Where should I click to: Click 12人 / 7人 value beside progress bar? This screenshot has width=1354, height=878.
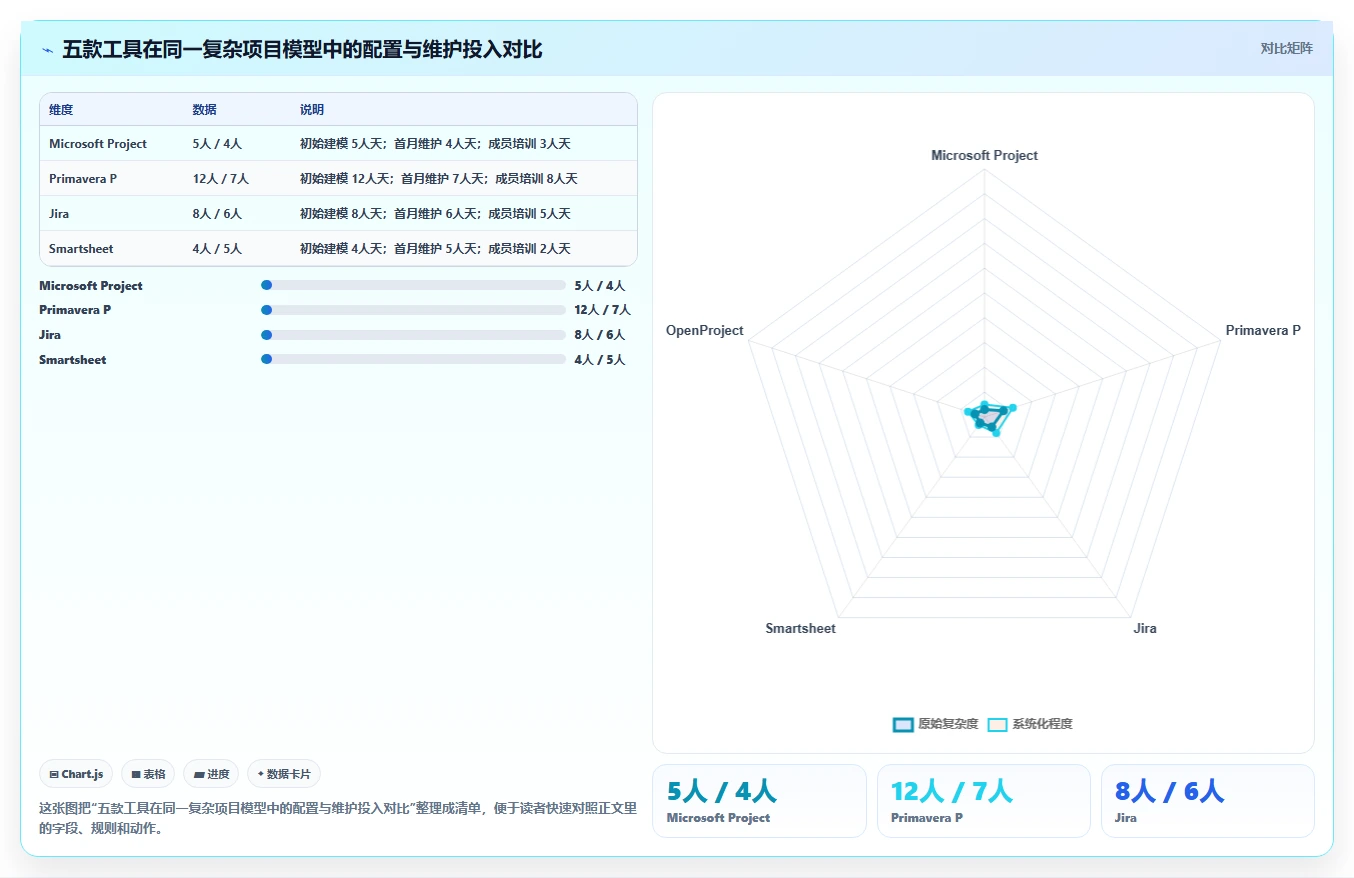coord(603,310)
